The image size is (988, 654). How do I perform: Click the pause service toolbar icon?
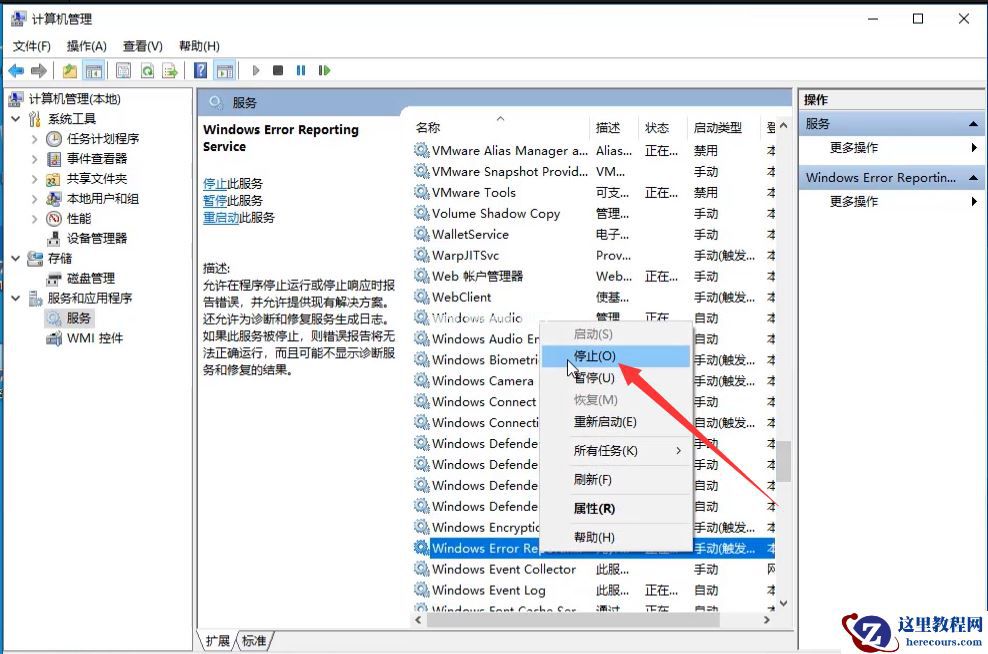coord(300,70)
